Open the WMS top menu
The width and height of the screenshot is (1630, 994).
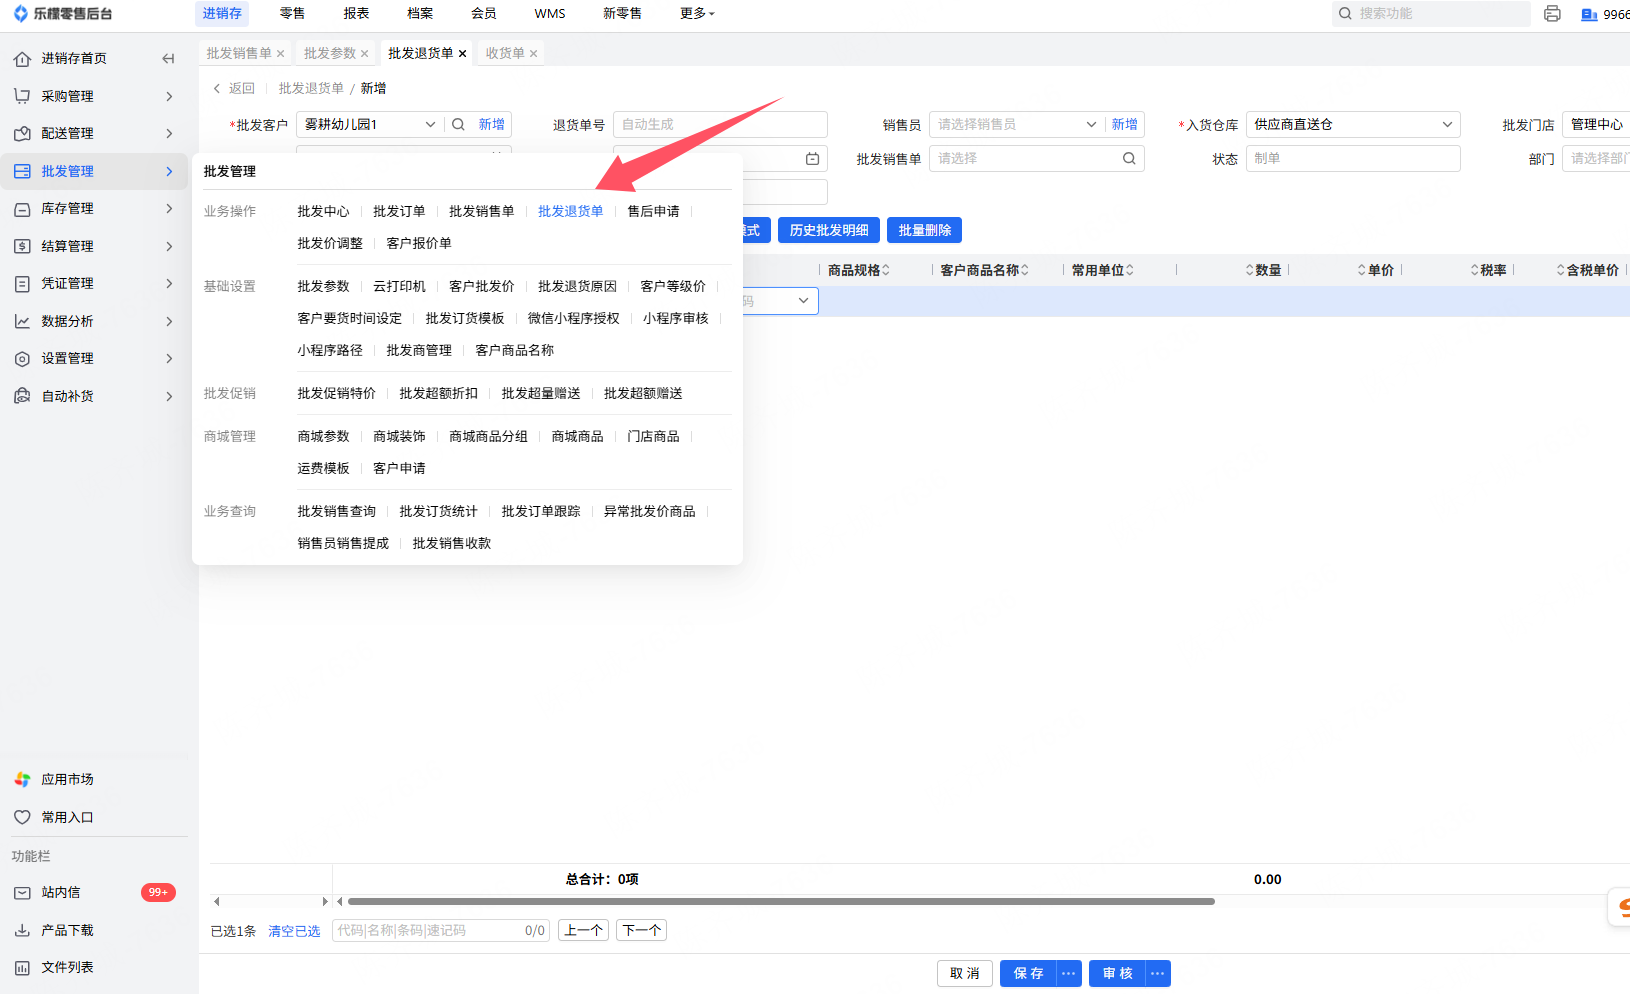coord(550,14)
